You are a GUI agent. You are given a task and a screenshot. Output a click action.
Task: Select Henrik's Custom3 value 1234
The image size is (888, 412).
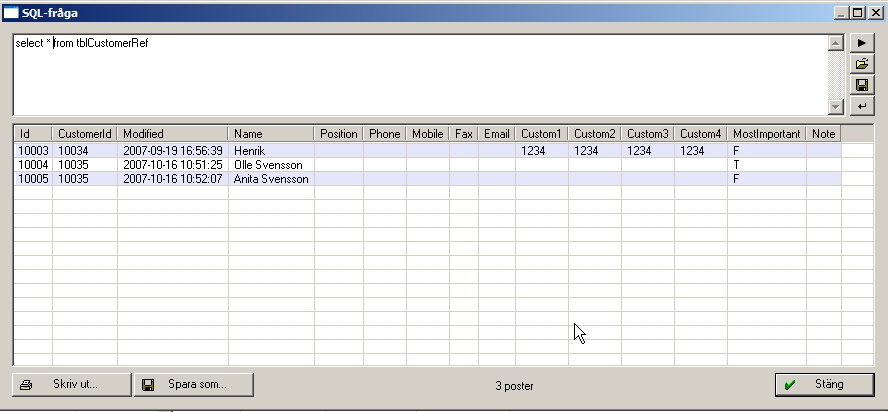pos(647,151)
